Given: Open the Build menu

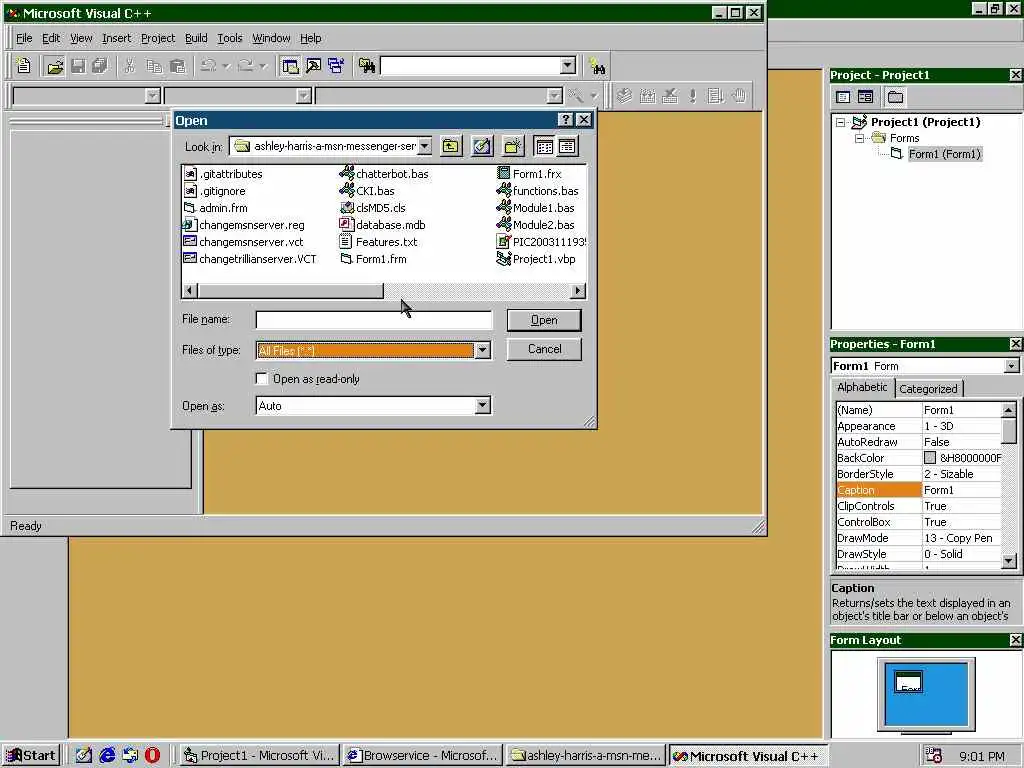Looking at the screenshot, I should point(196,38).
